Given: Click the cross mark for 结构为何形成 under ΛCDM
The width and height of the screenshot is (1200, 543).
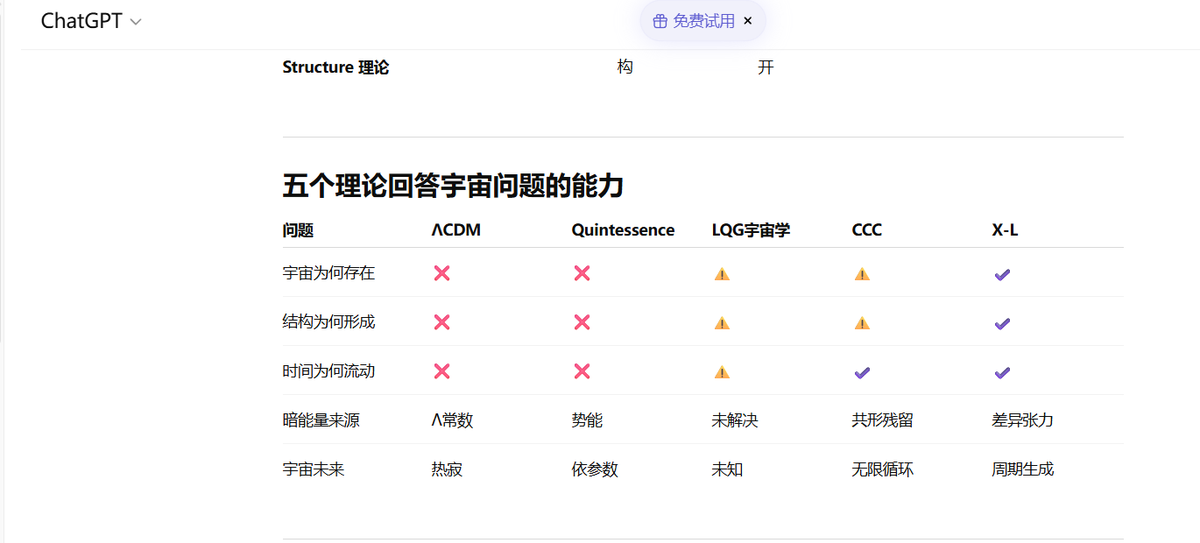Looking at the screenshot, I should point(441,322).
